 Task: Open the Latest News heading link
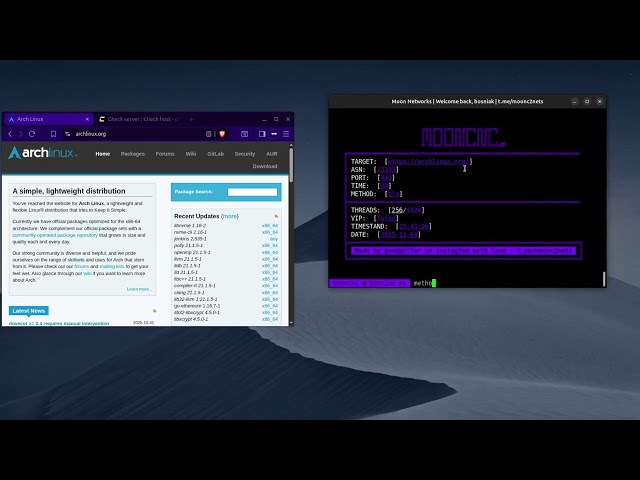point(29,311)
